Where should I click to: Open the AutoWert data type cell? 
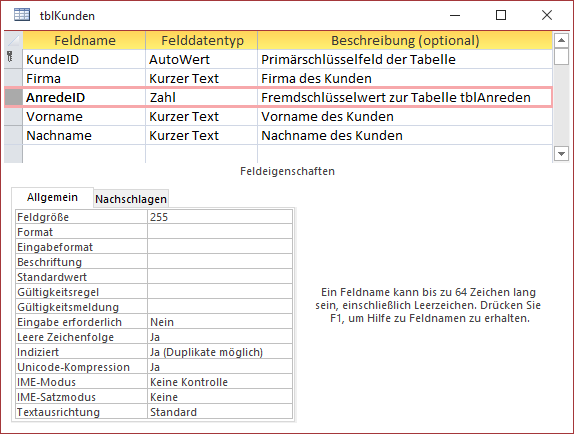tap(202, 59)
